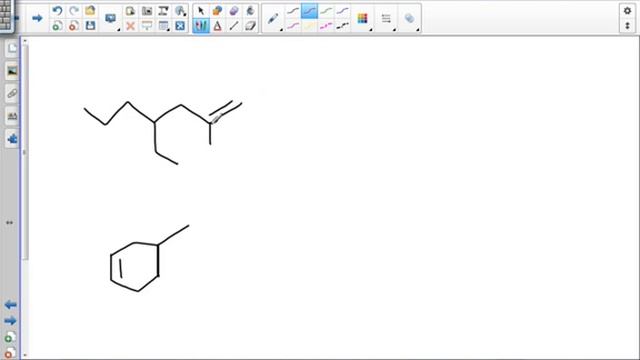Image resolution: width=640 pixels, height=360 pixels.
Task: Open the Gallery tab
Action: pyautogui.click(x=12, y=71)
